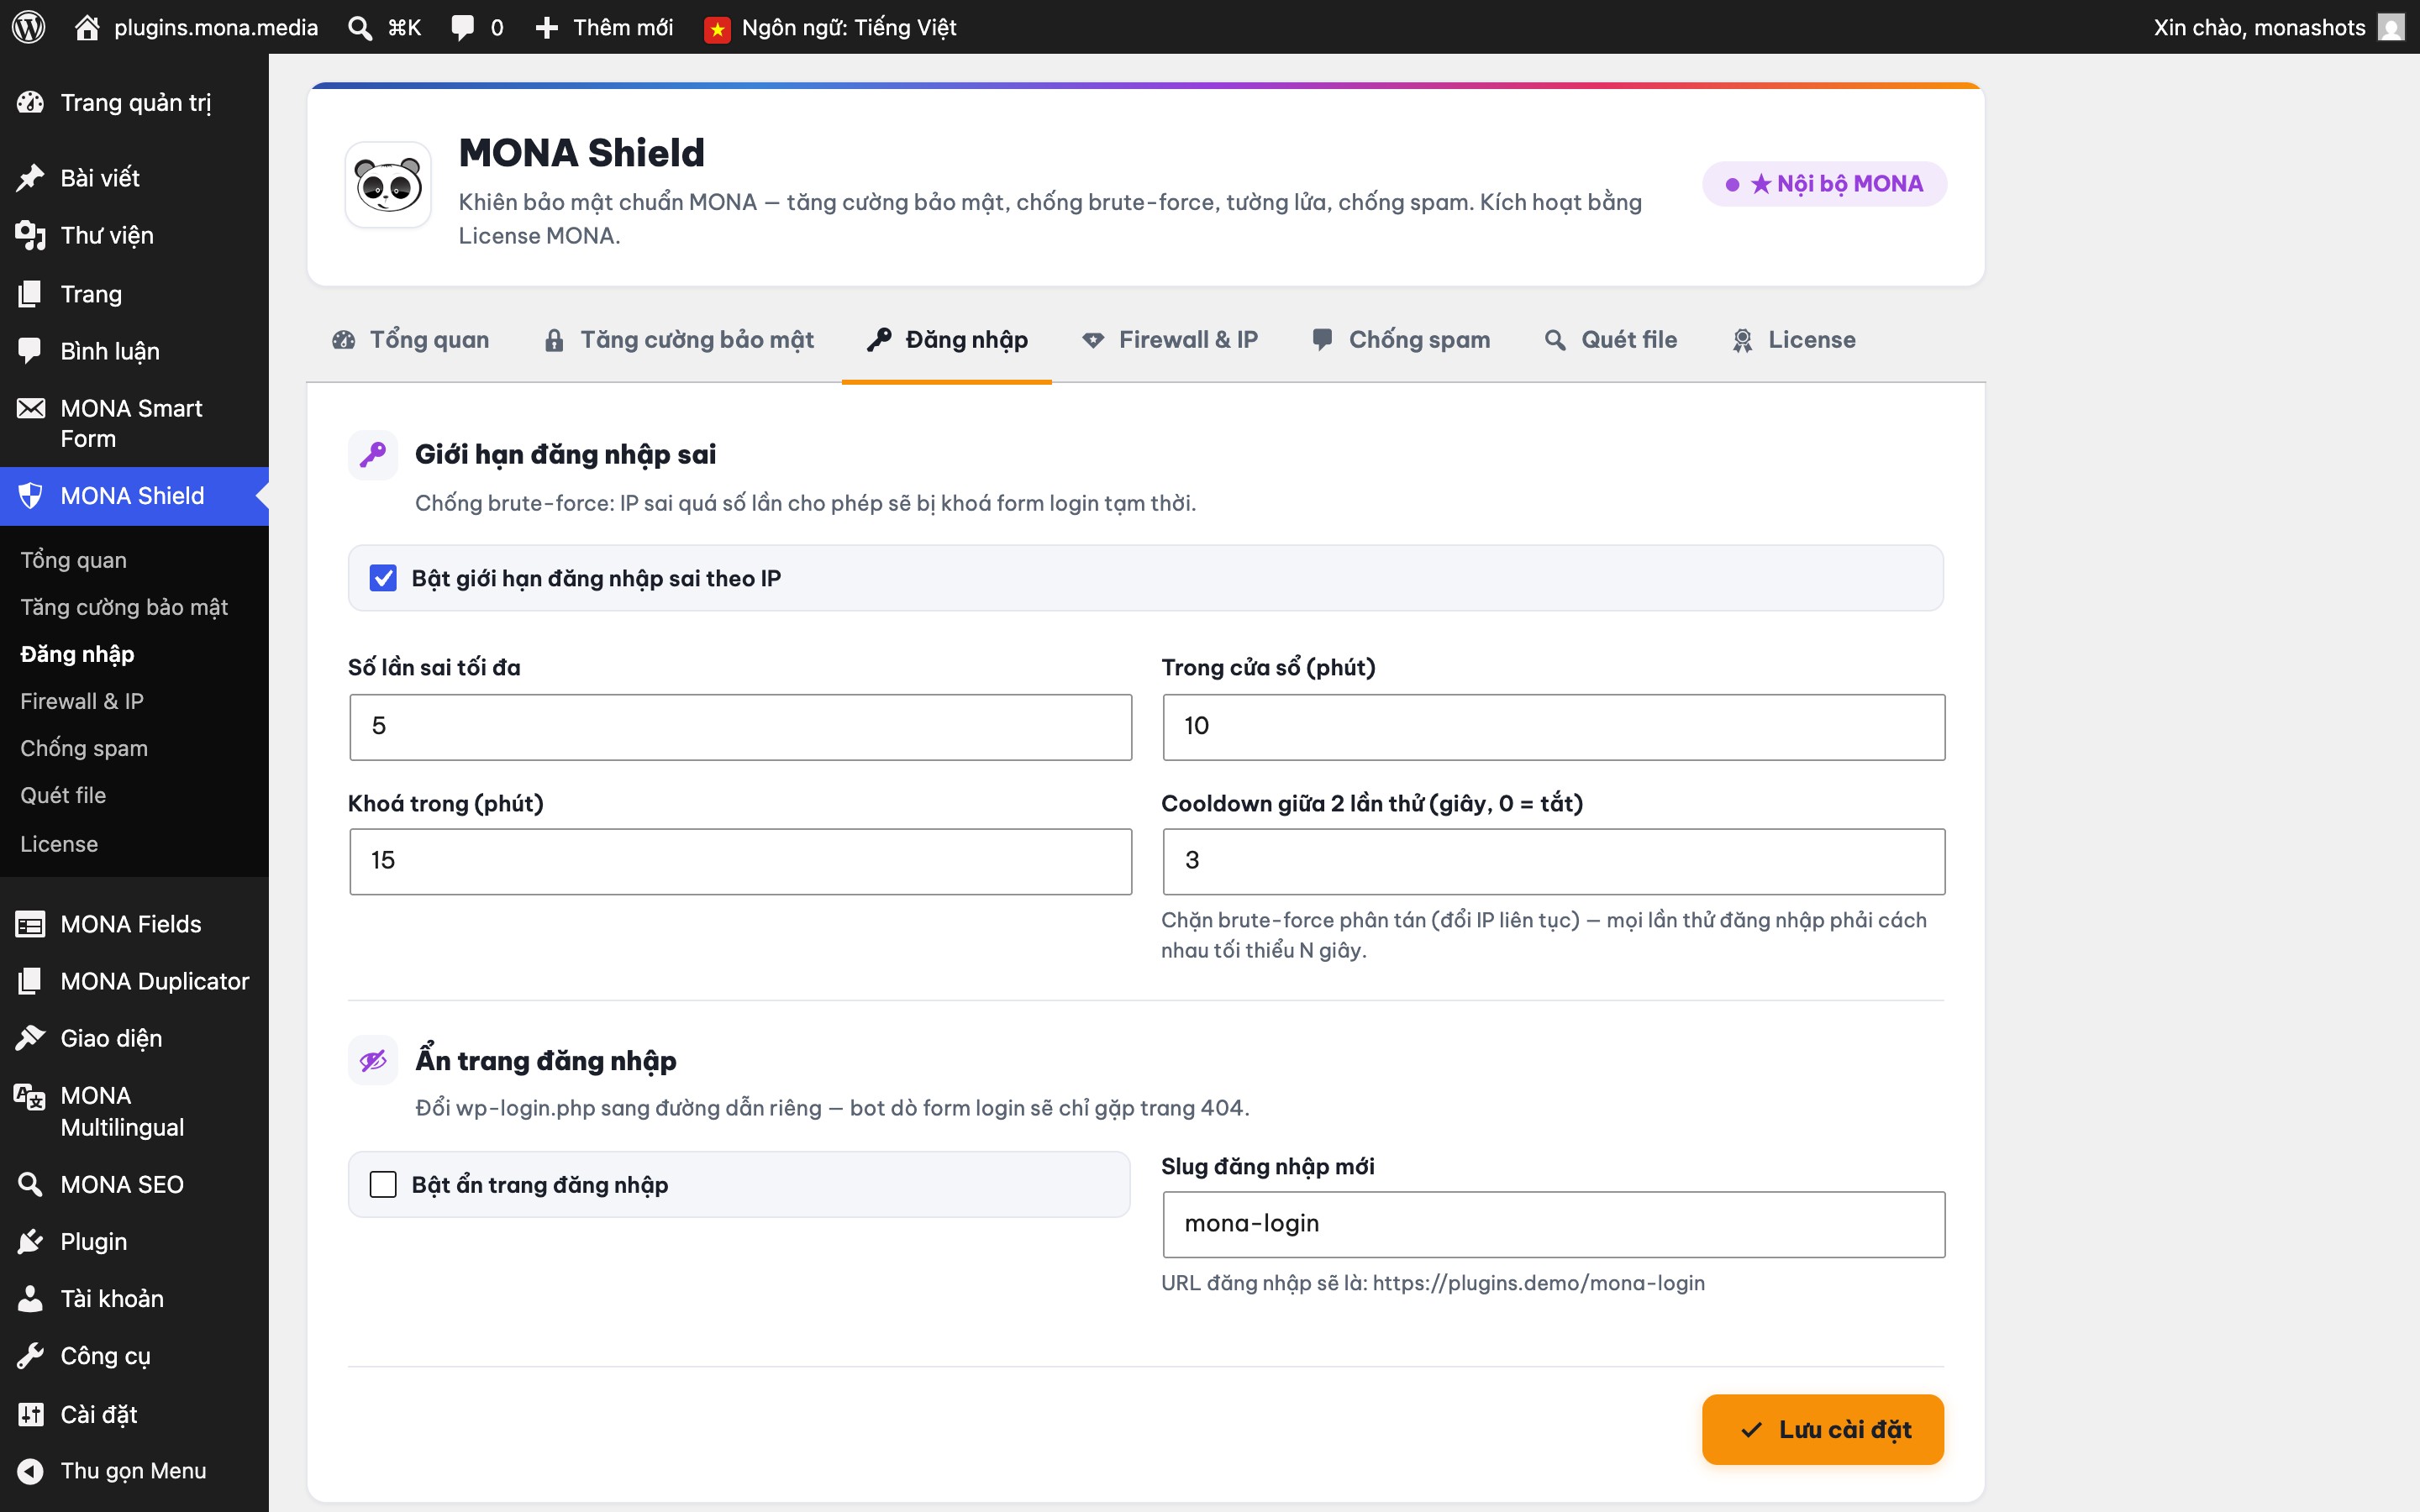Switch to the Chống spam tab
Screen dimensions: 2420x1512
tap(1400, 340)
